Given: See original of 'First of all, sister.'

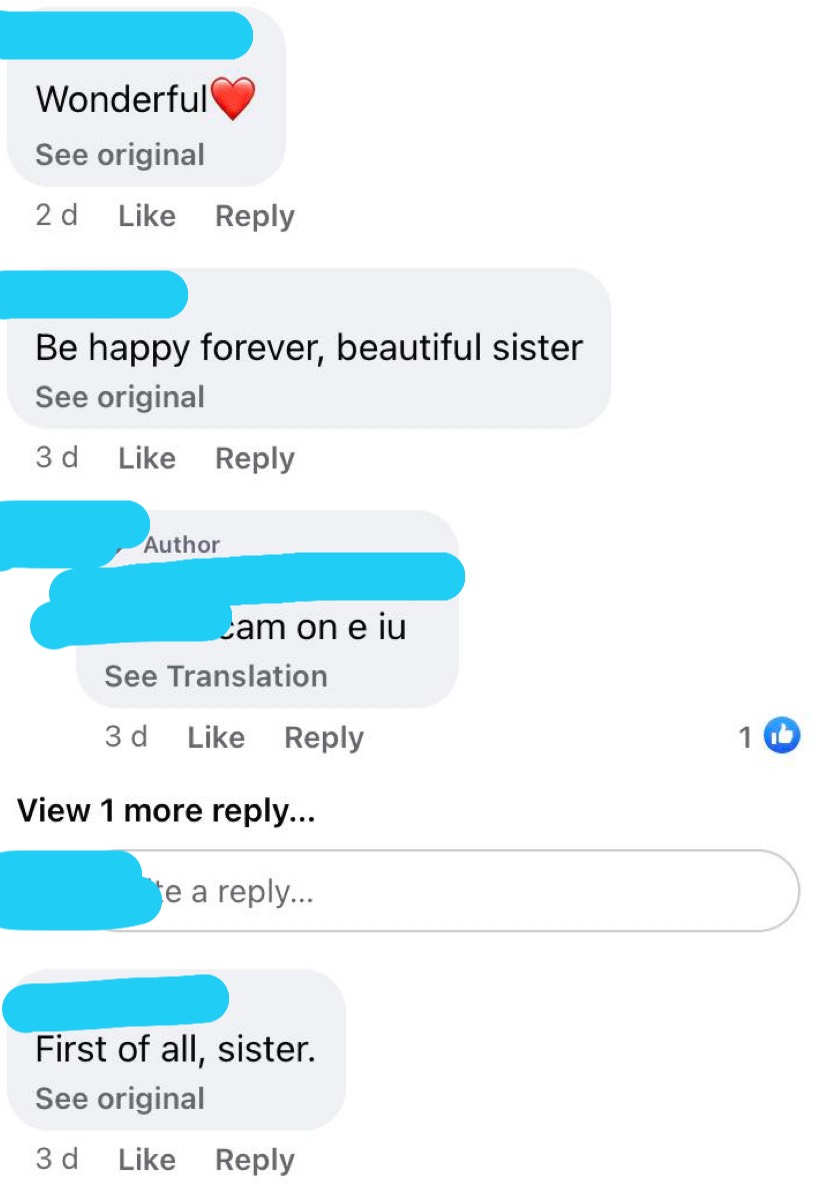Looking at the screenshot, I should coord(120,1099).
